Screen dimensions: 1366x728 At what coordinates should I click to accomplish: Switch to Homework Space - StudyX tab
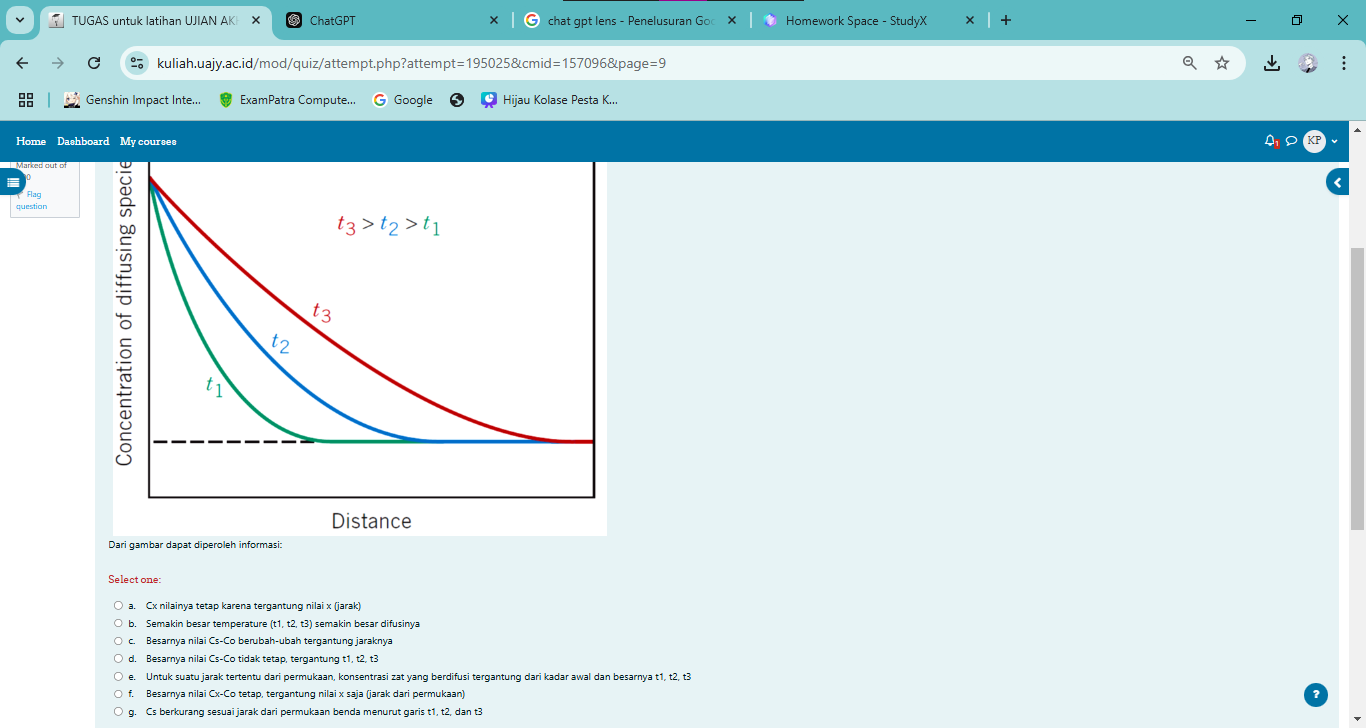click(x=868, y=20)
